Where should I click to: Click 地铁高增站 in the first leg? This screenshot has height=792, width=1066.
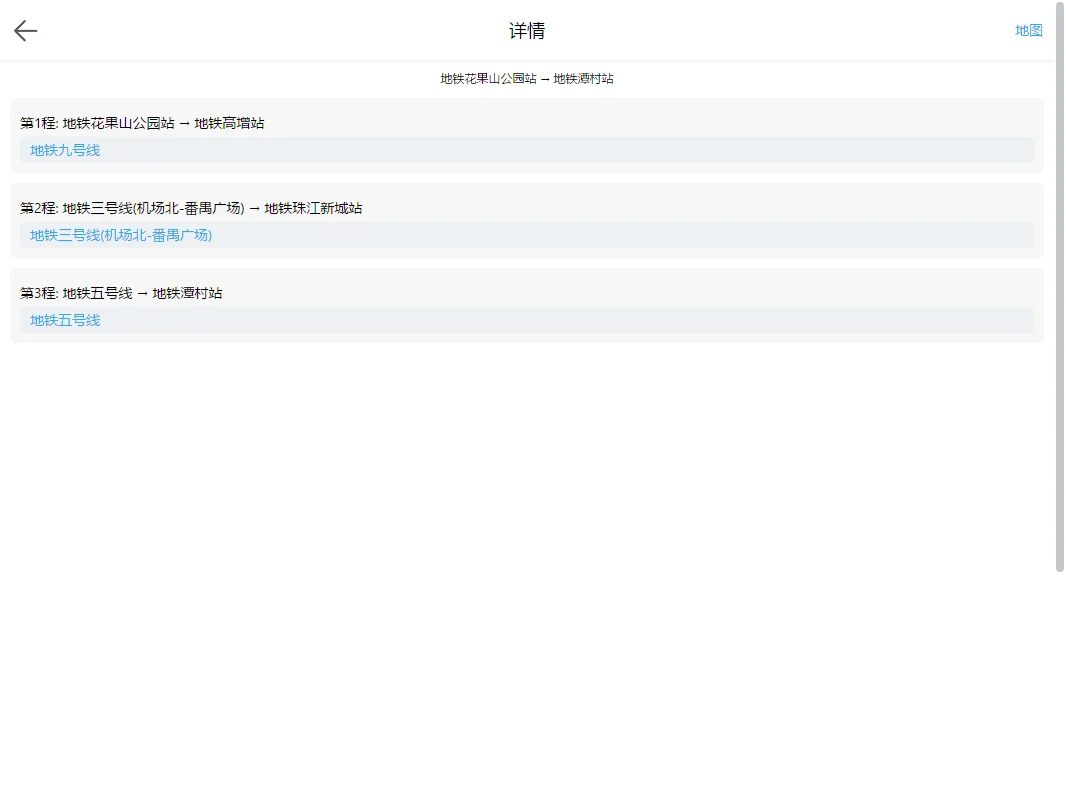(x=229, y=123)
